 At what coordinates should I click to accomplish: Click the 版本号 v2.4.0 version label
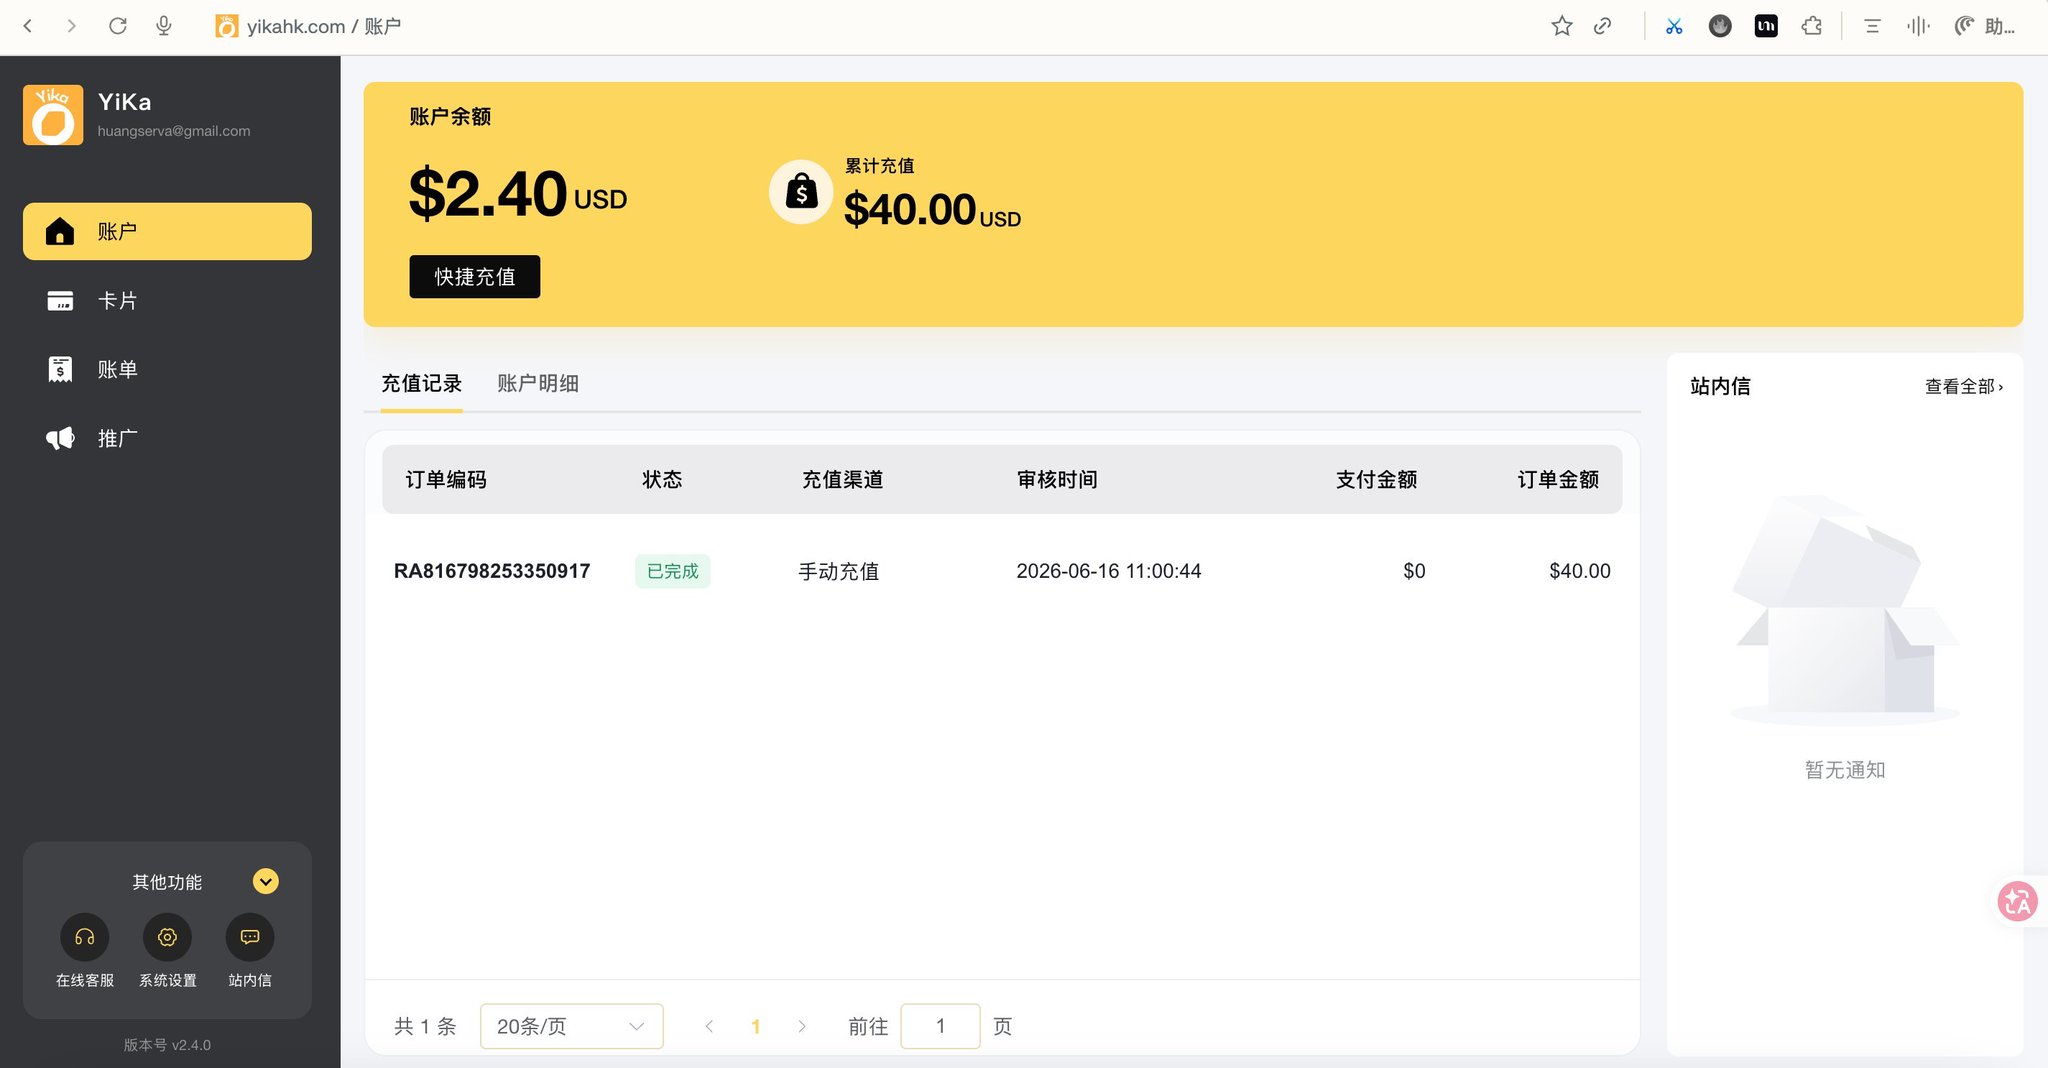tap(167, 1045)
